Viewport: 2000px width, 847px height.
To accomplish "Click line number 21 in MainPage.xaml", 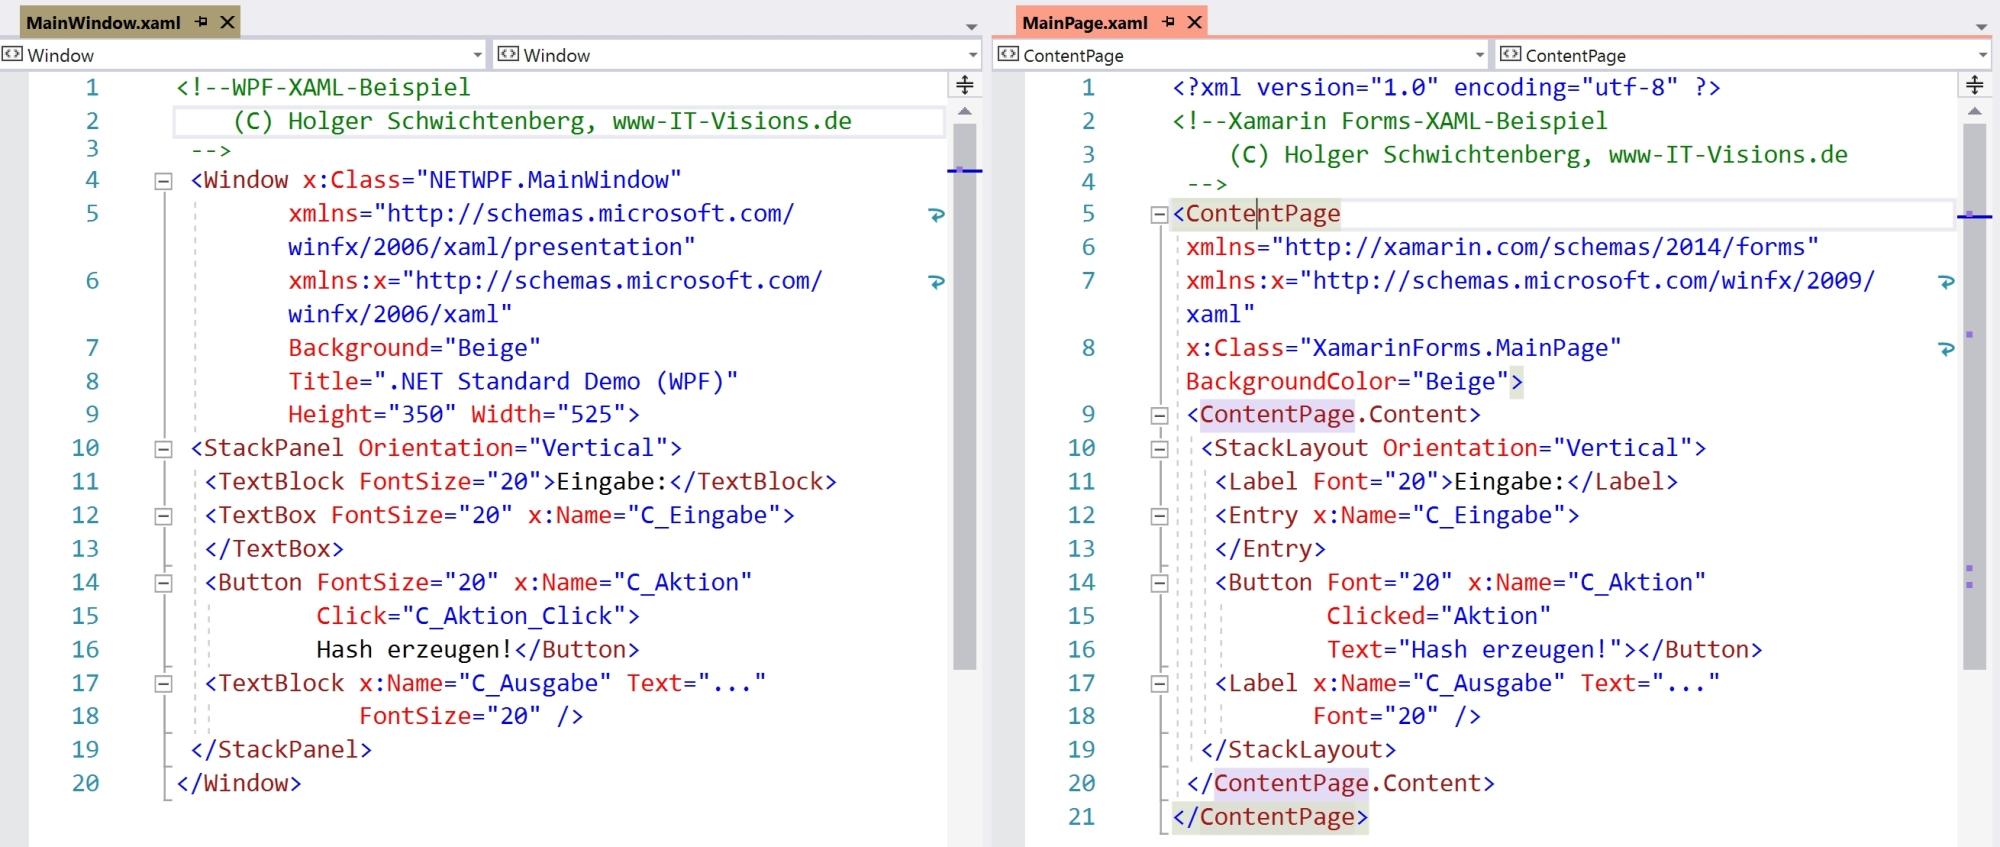I will click(x=1081, y=817).
